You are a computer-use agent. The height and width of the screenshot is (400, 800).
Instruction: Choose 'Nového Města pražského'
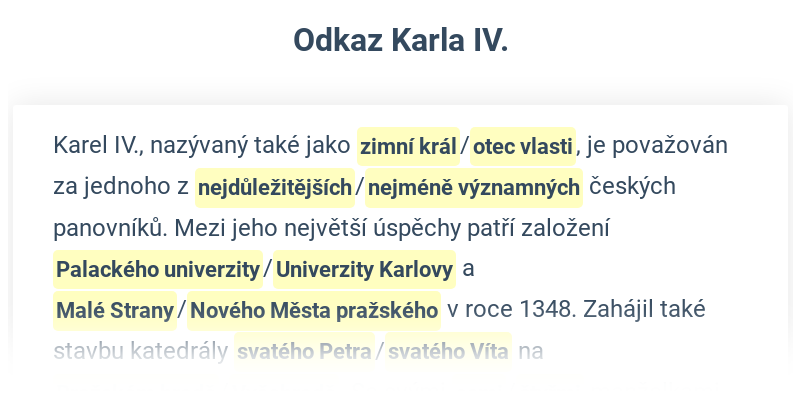pyautogui.click(x=314, y=310)
